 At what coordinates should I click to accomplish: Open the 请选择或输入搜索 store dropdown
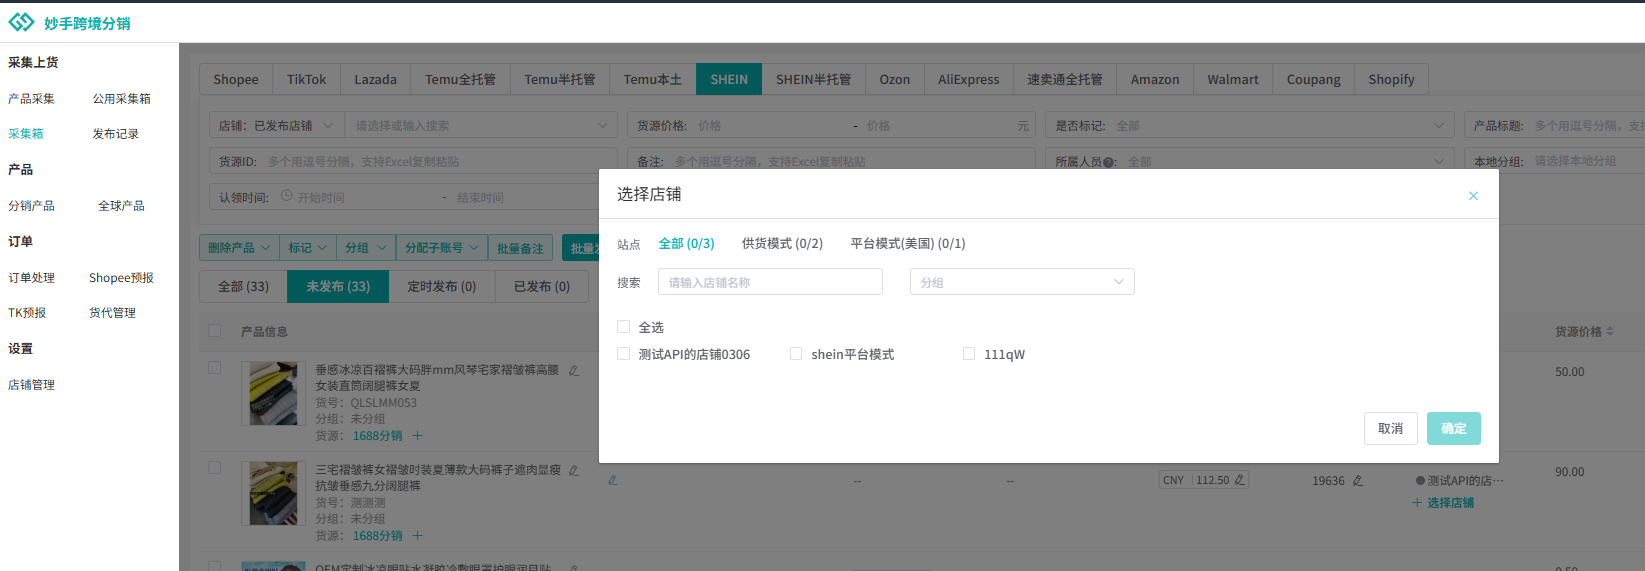click(x=481, y=125)
